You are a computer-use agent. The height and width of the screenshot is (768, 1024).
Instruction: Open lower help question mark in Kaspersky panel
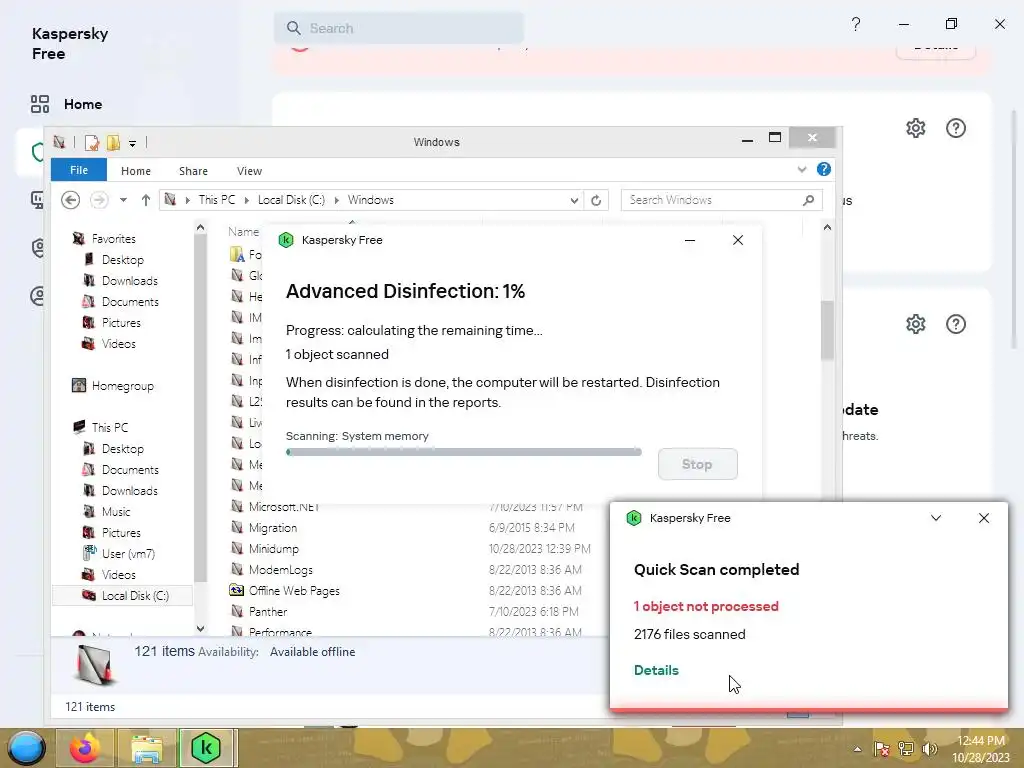pyautogui.click(x=955, y=324)
